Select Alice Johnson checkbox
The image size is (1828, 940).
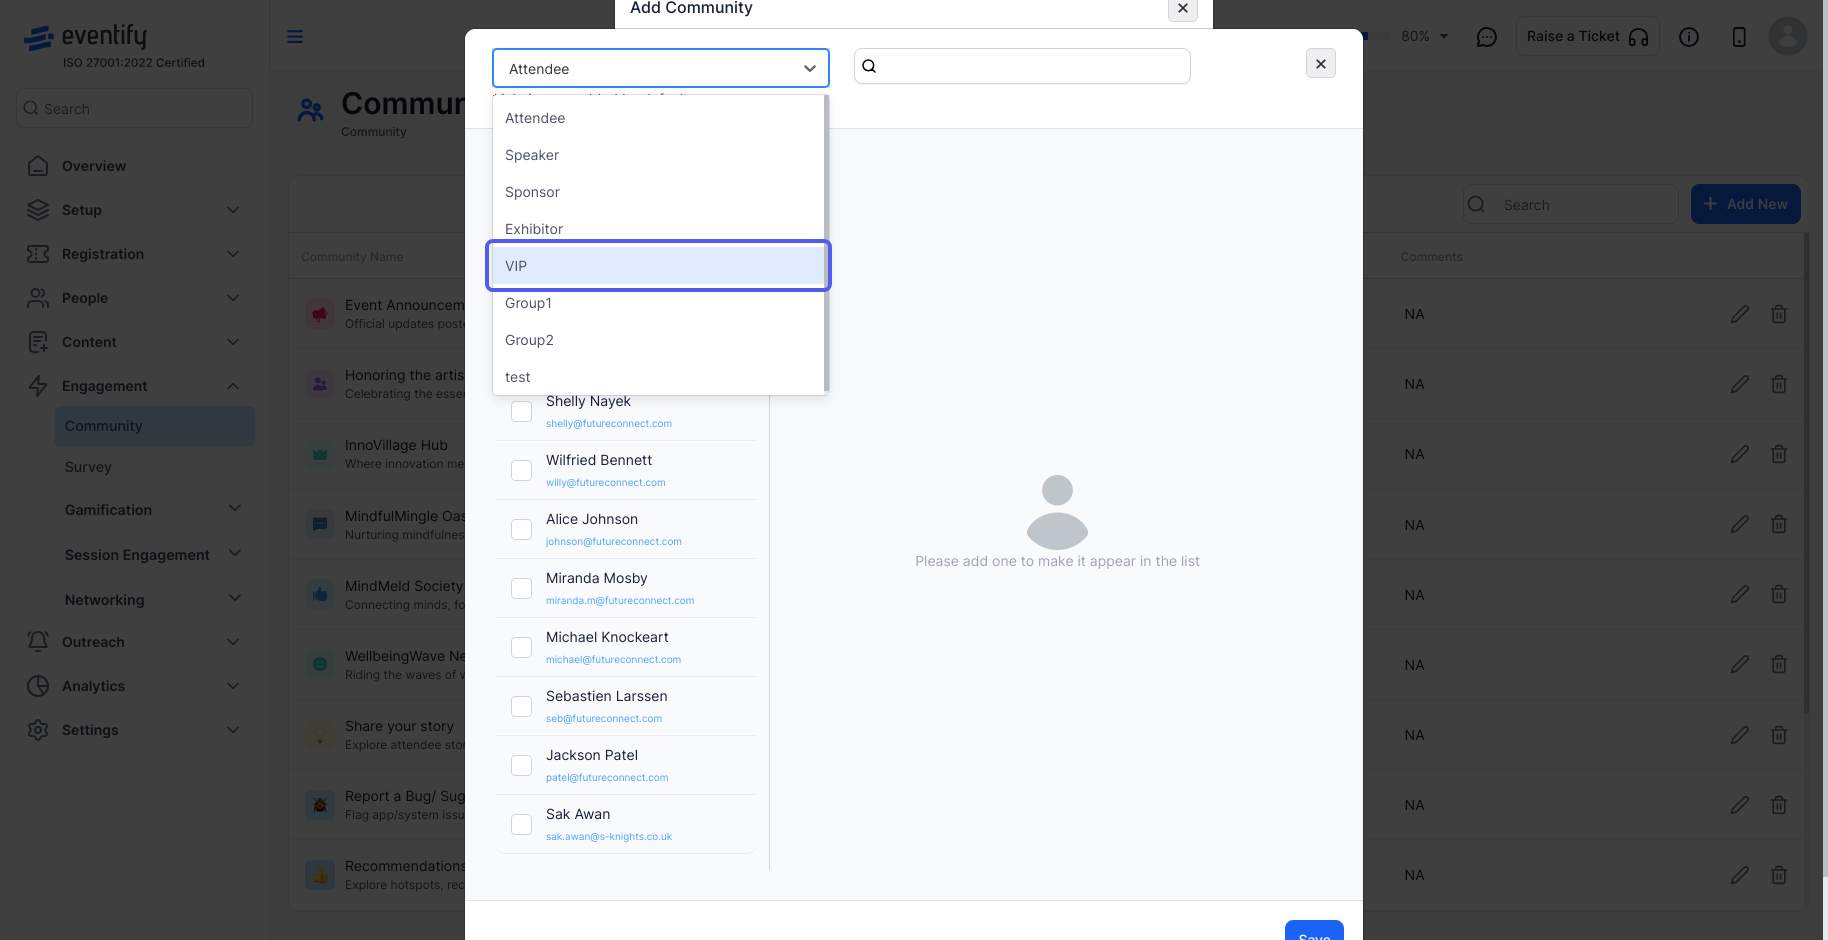point(521,529)
